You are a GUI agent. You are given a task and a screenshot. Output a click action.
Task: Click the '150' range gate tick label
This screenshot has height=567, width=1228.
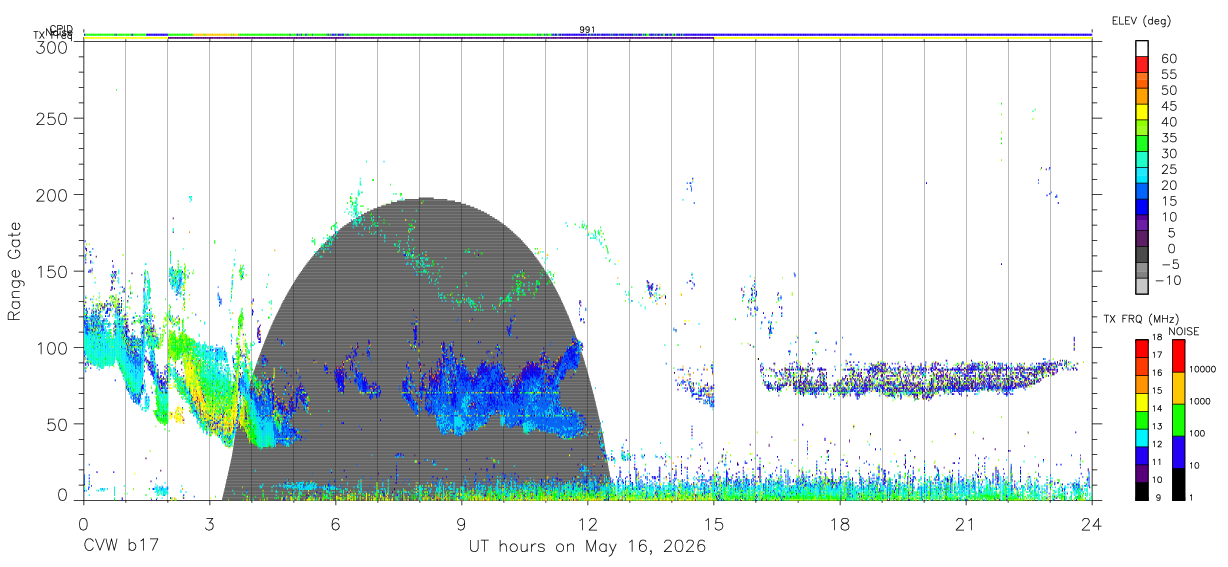coord(53,271)
